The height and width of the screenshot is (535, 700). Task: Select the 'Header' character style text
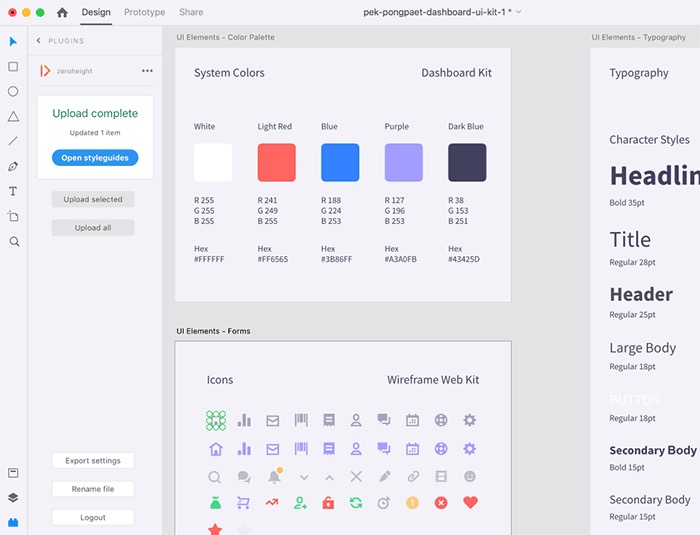coord(641,295)
